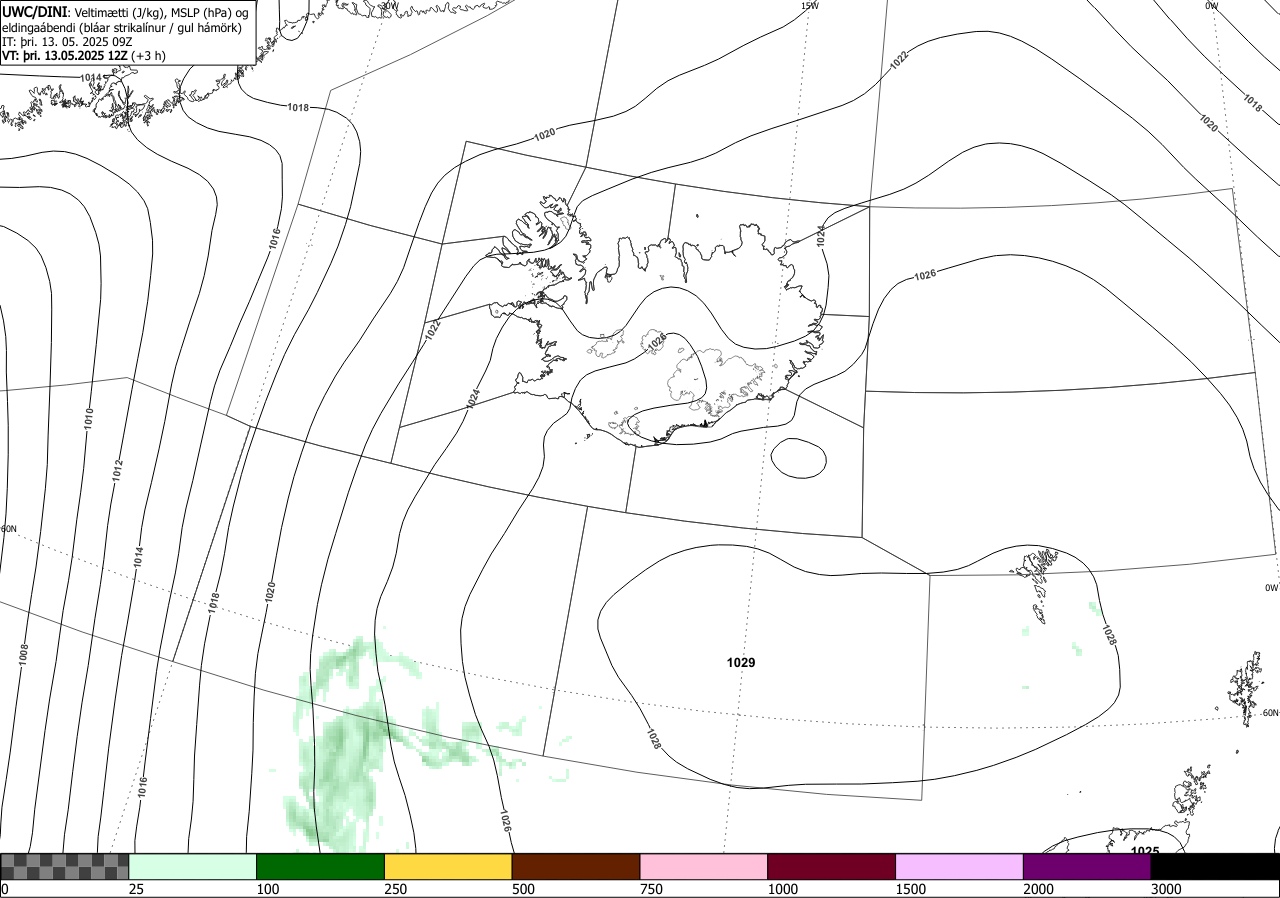
Task: Select the pale mint 25–100 legend color
Action: [x=193, y=866]
